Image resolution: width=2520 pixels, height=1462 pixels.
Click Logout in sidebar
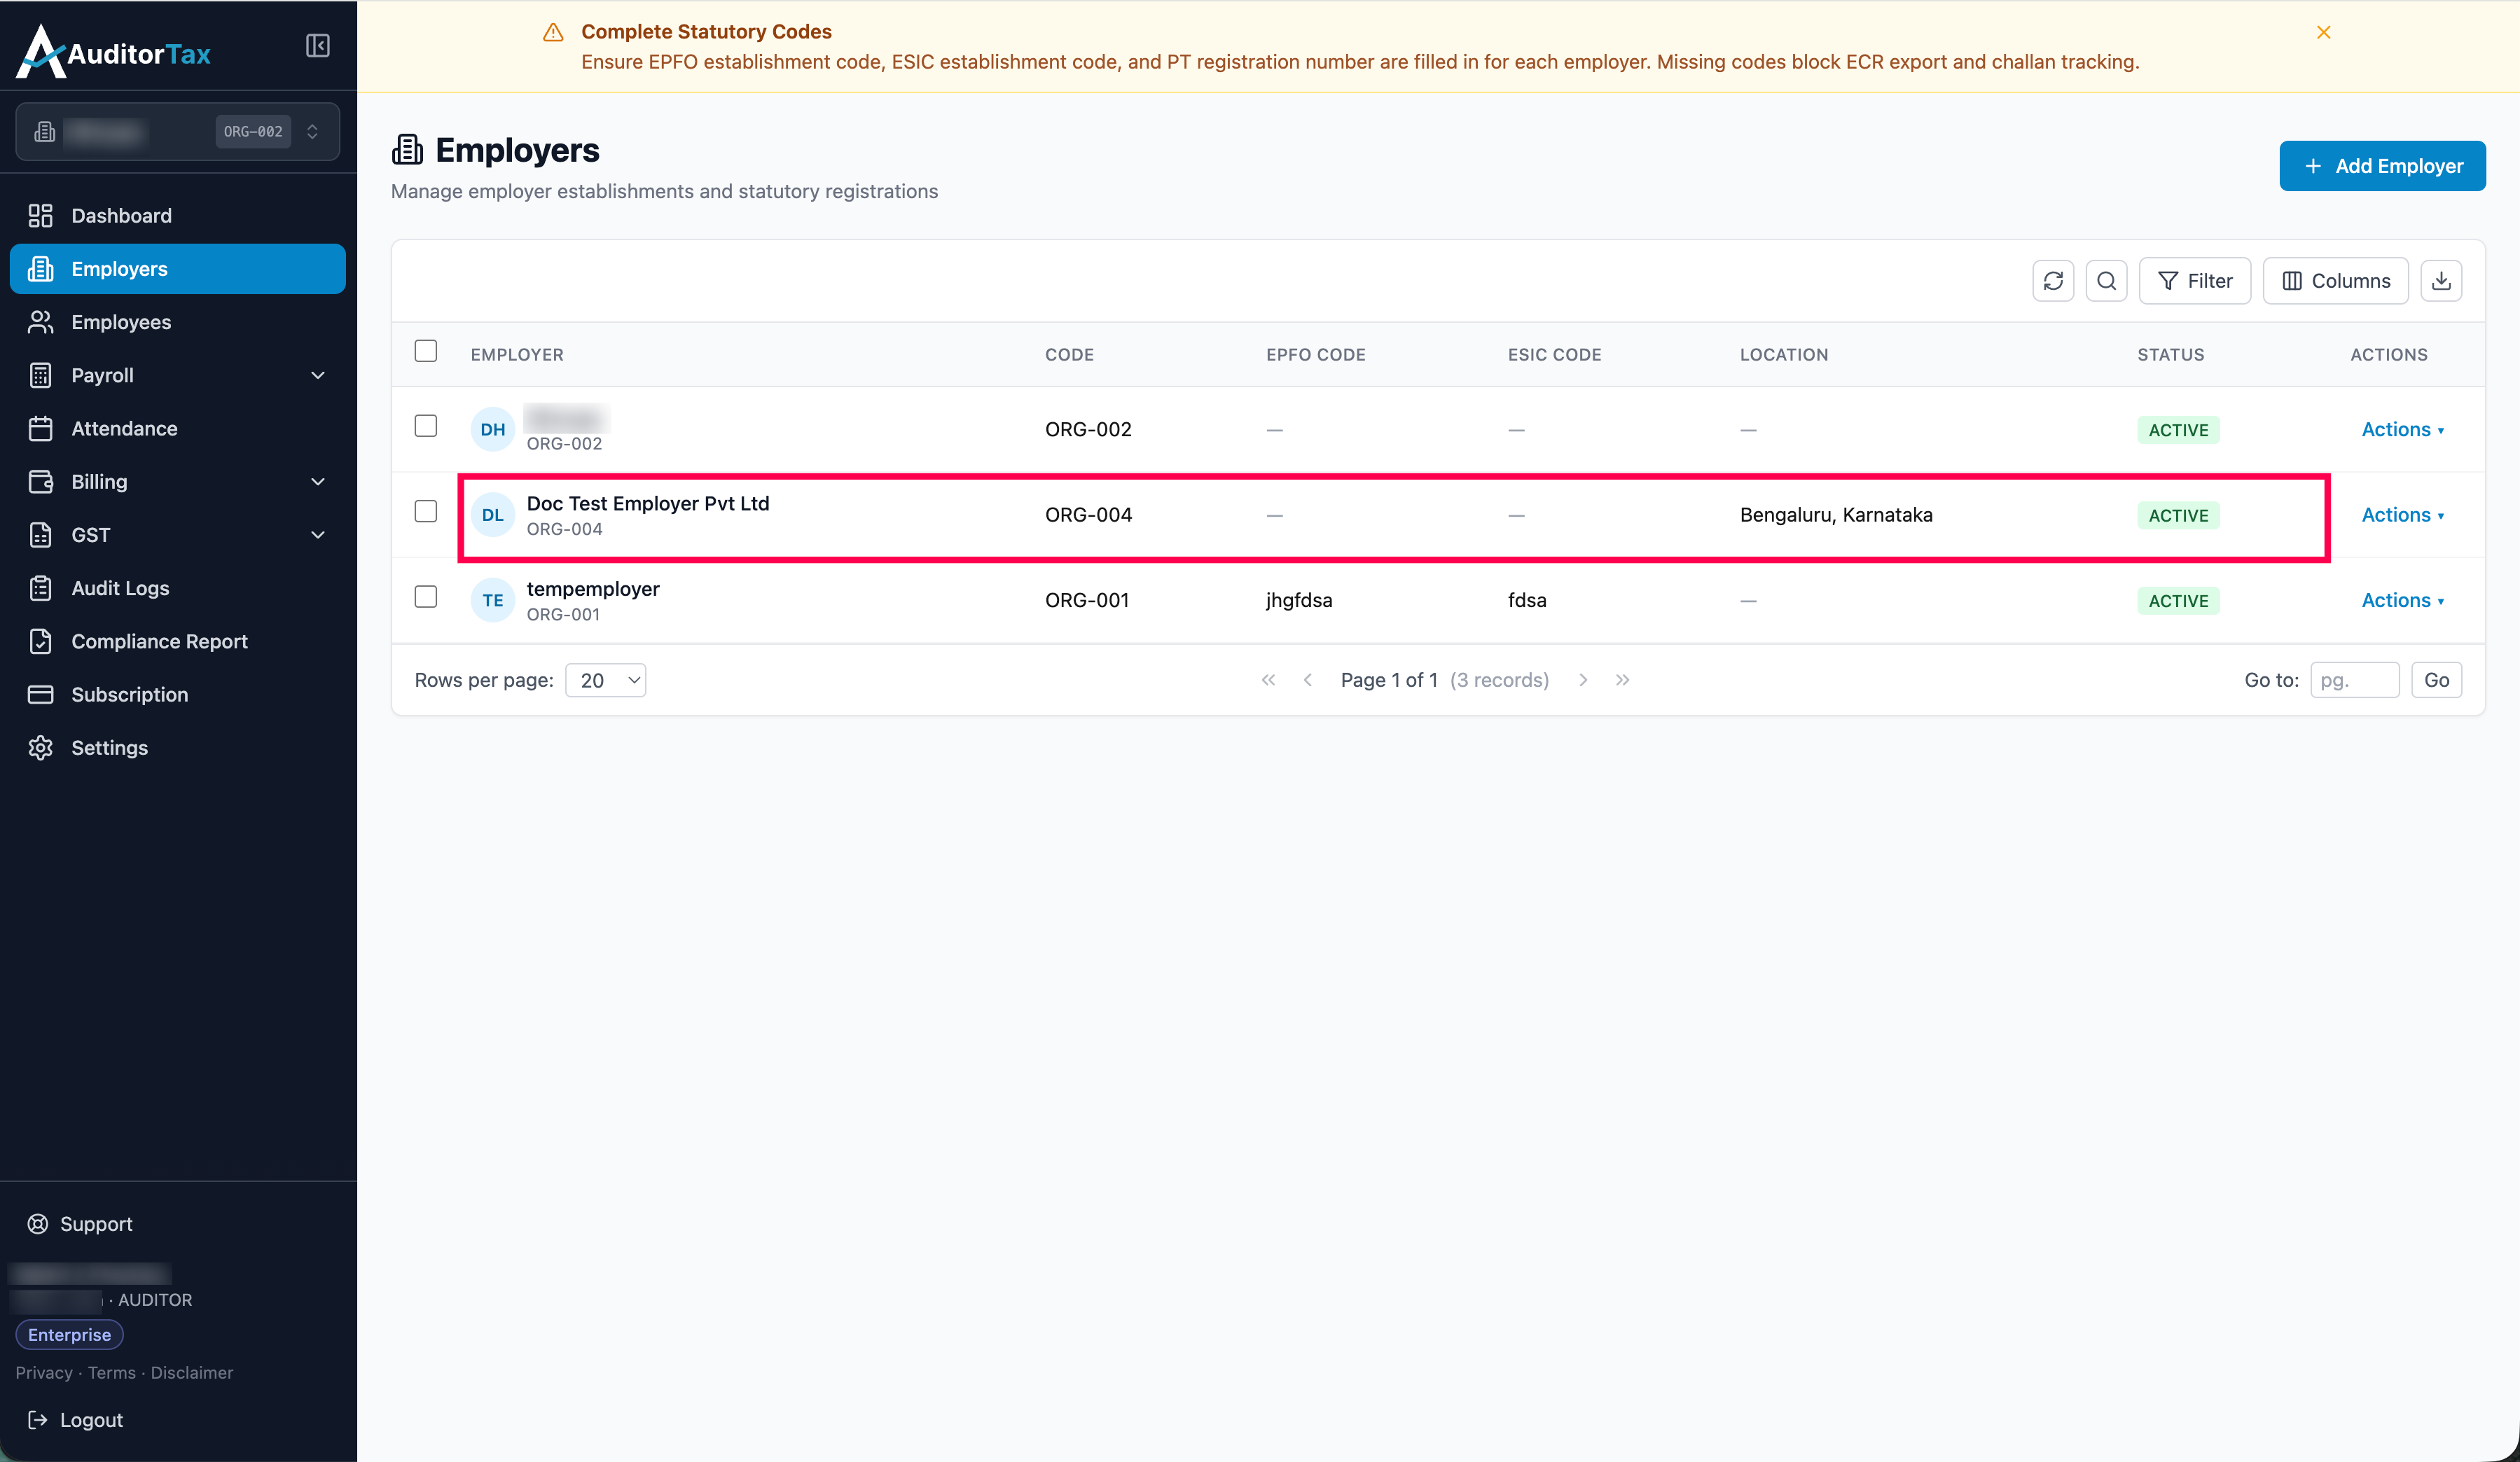click(76, 1420)
